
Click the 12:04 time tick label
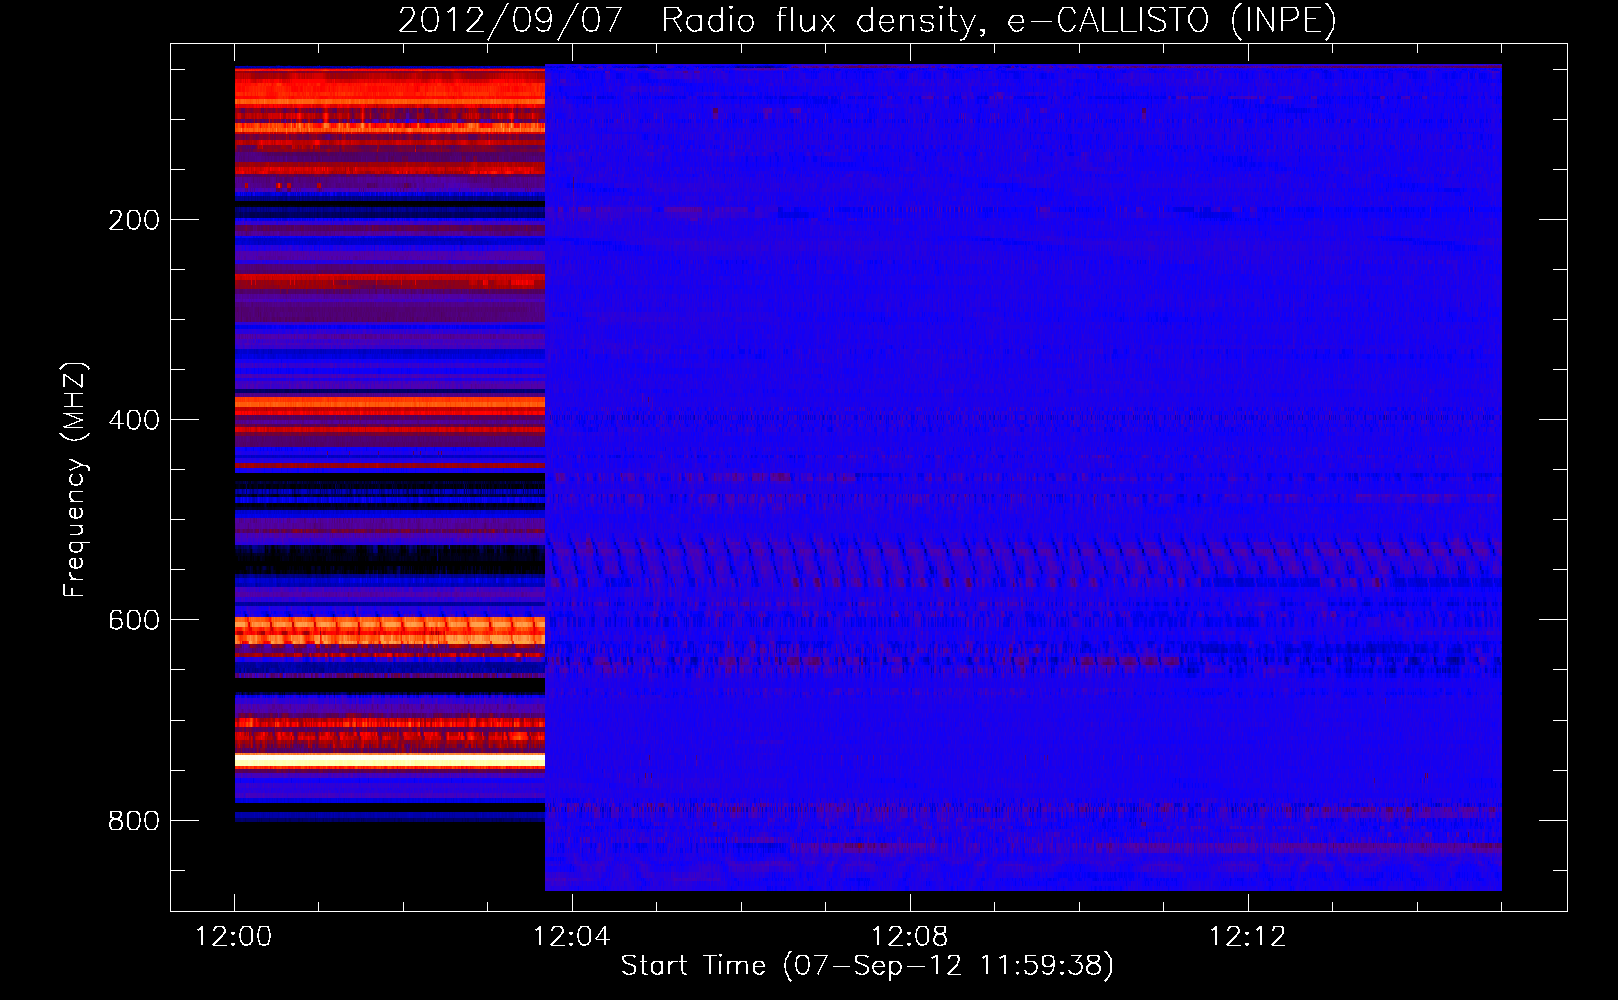point(571,936)
